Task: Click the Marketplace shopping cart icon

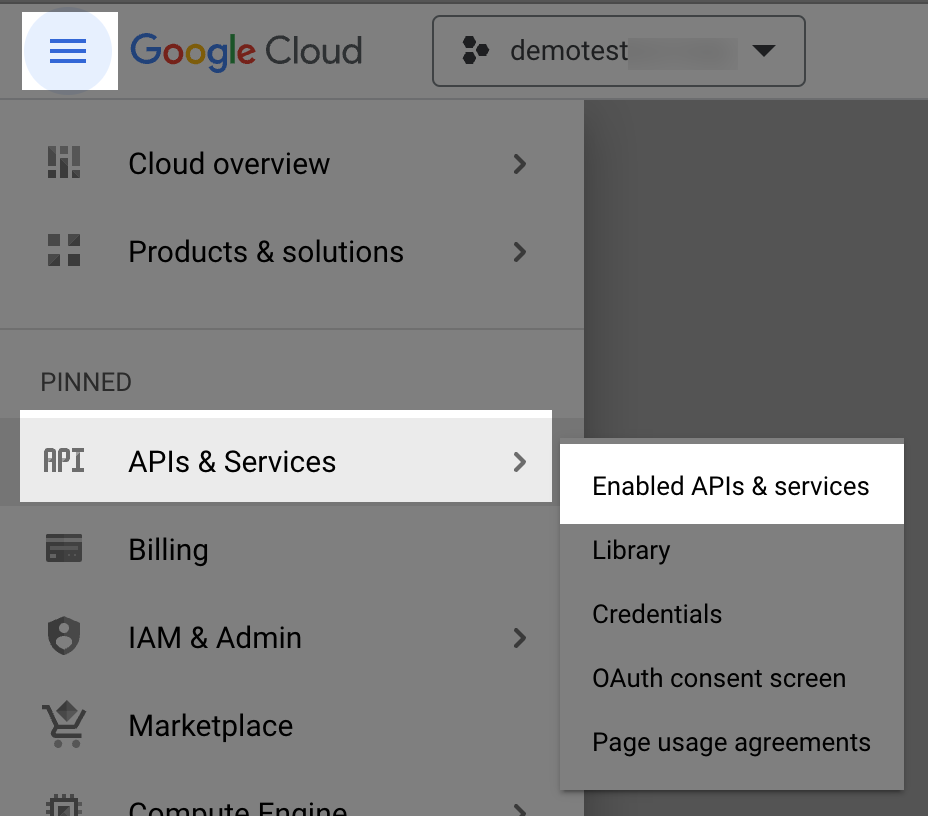Action: [64, 725]
